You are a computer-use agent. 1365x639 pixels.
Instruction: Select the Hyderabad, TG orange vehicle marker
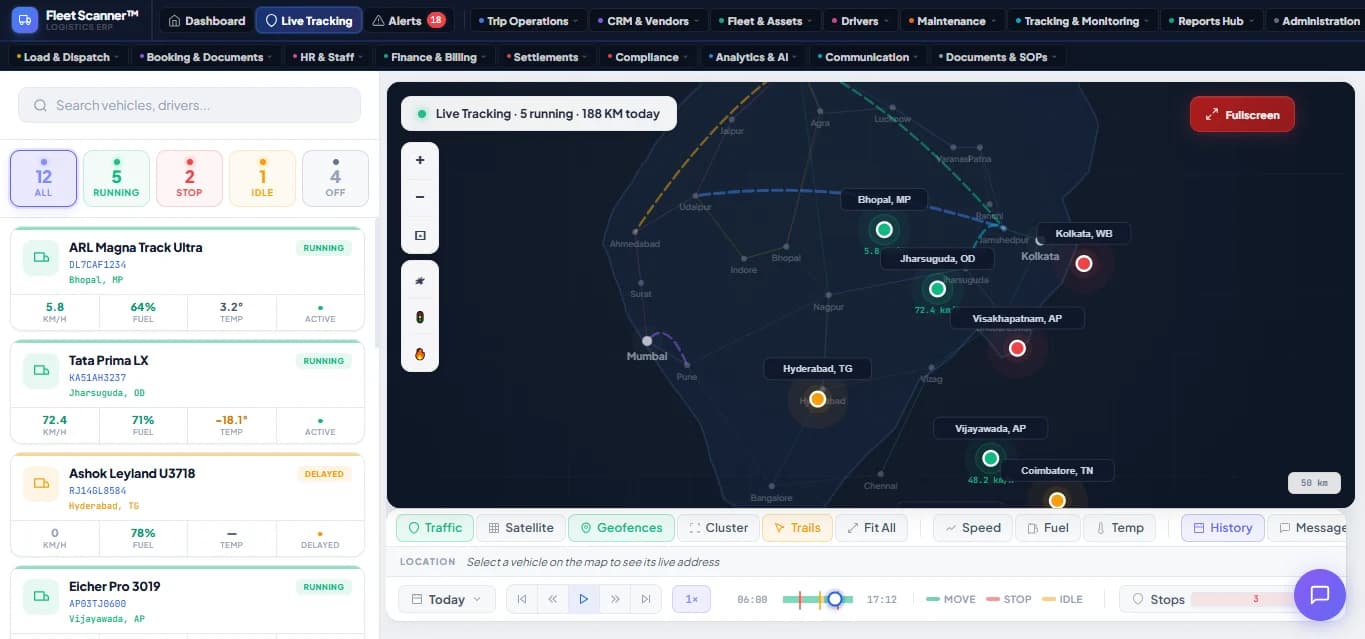pyautogui.click(x=817, y=399)
